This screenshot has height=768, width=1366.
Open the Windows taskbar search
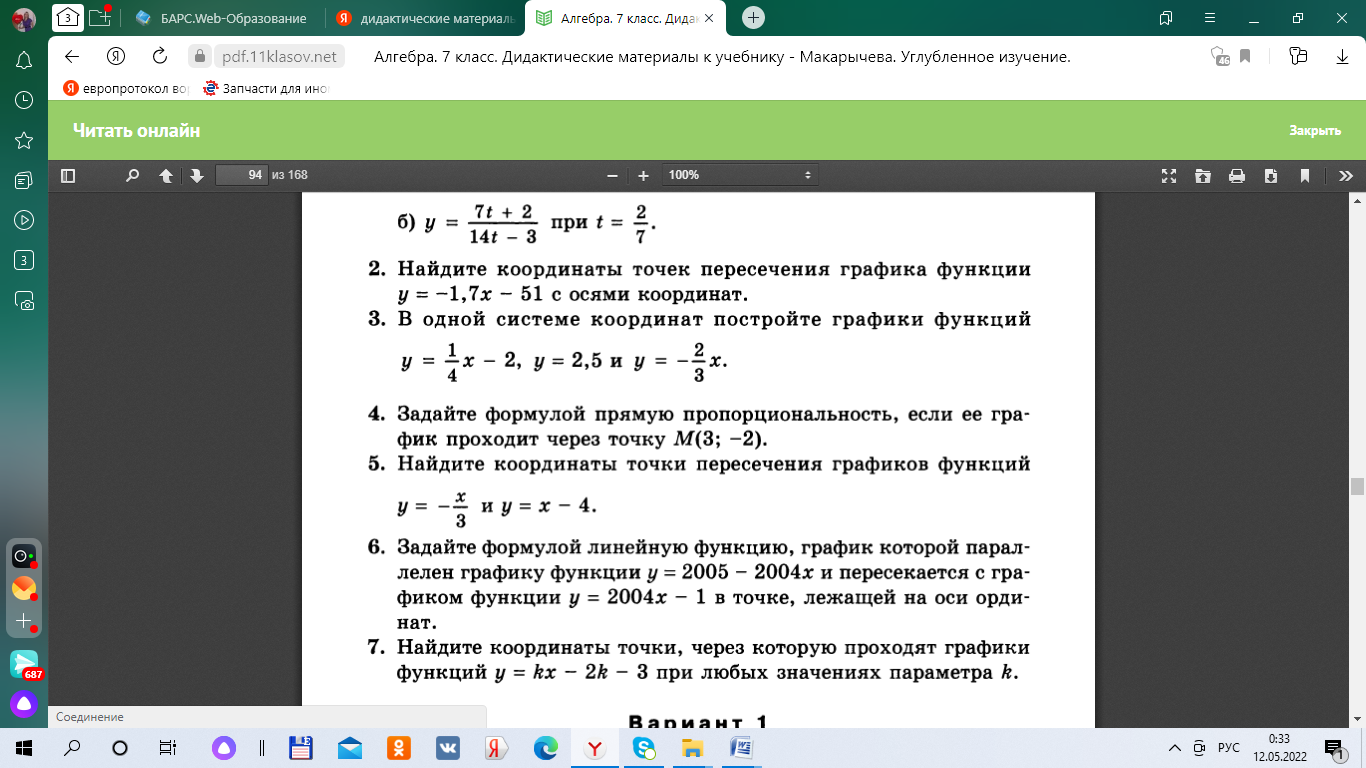pos(72,748)
